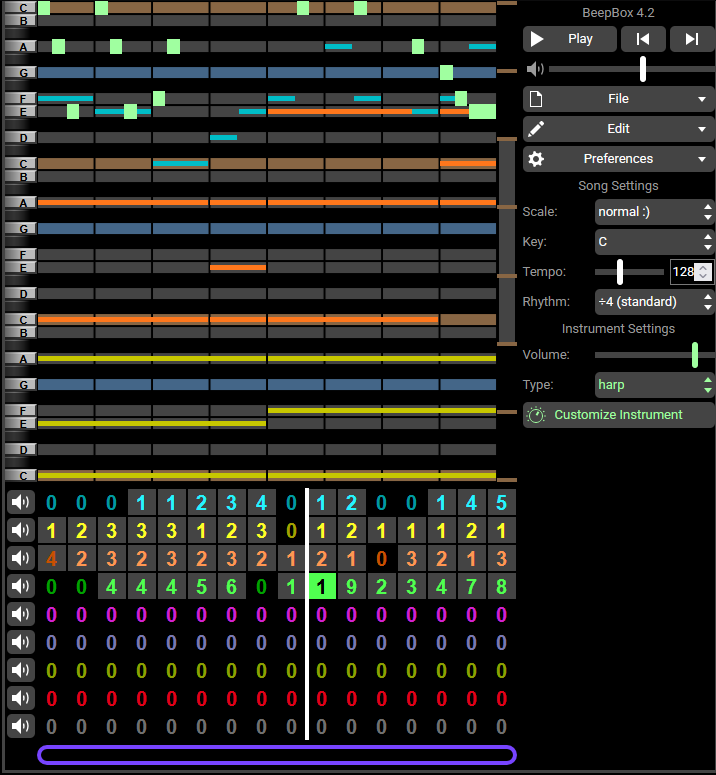This screenshot has height=775, width=716.
Task: Click the page icon on the File menu
Action: coord(536,99)
